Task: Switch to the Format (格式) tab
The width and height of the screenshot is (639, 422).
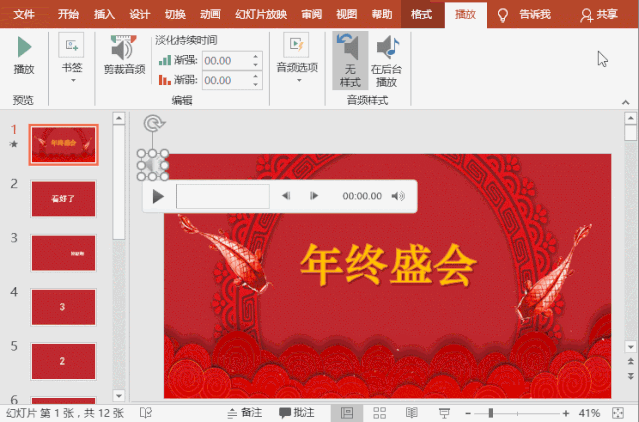Action: (x=422, y=14)
